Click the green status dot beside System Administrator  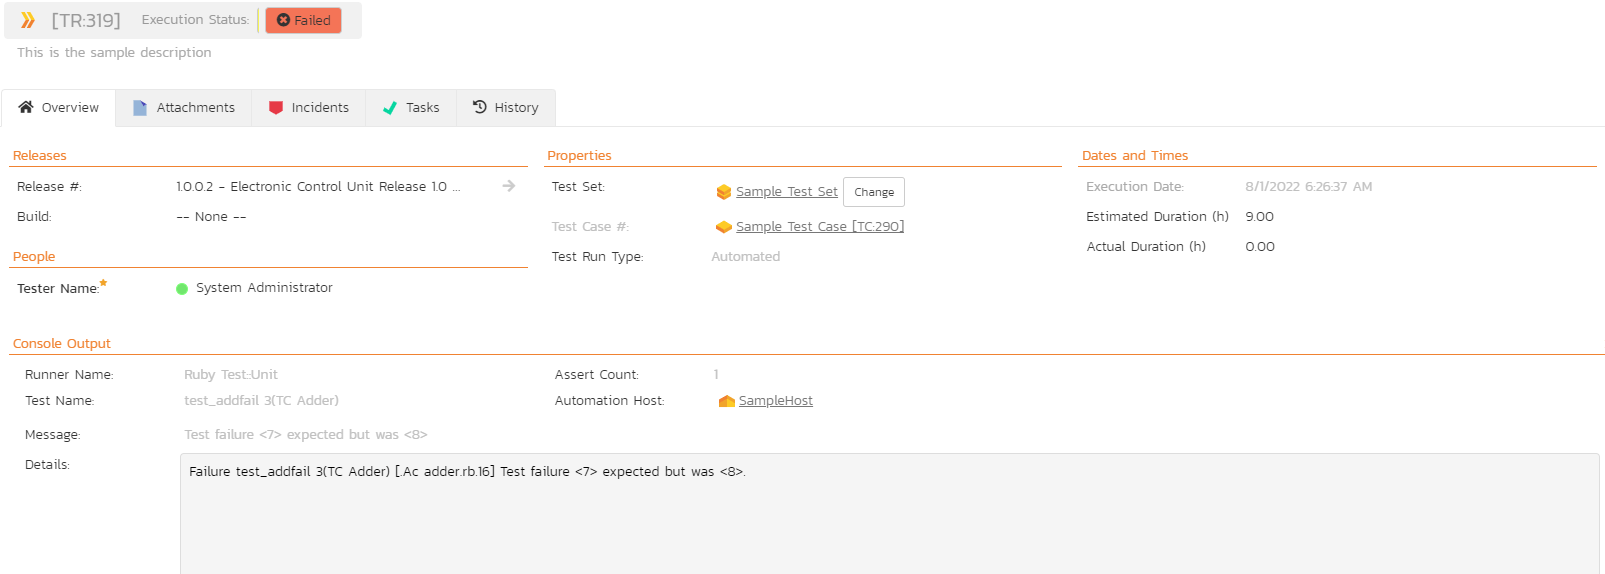pos(182,289)
